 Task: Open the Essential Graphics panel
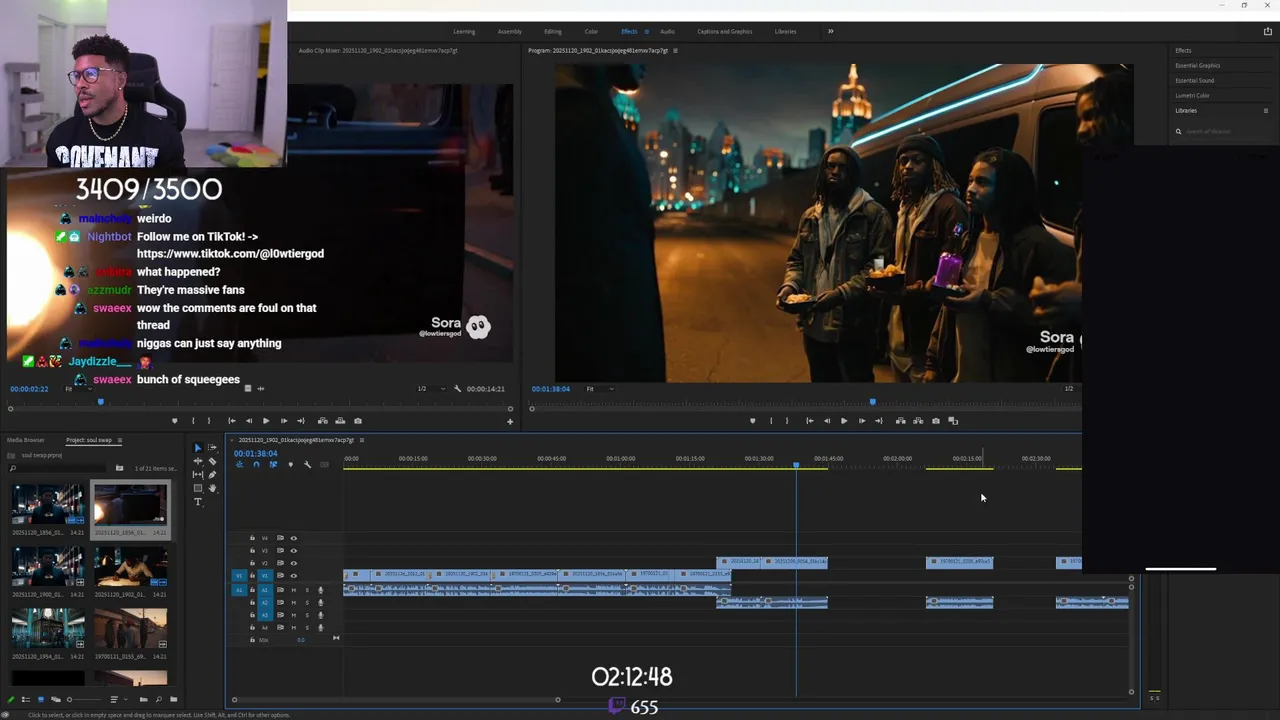(1197, 65)
